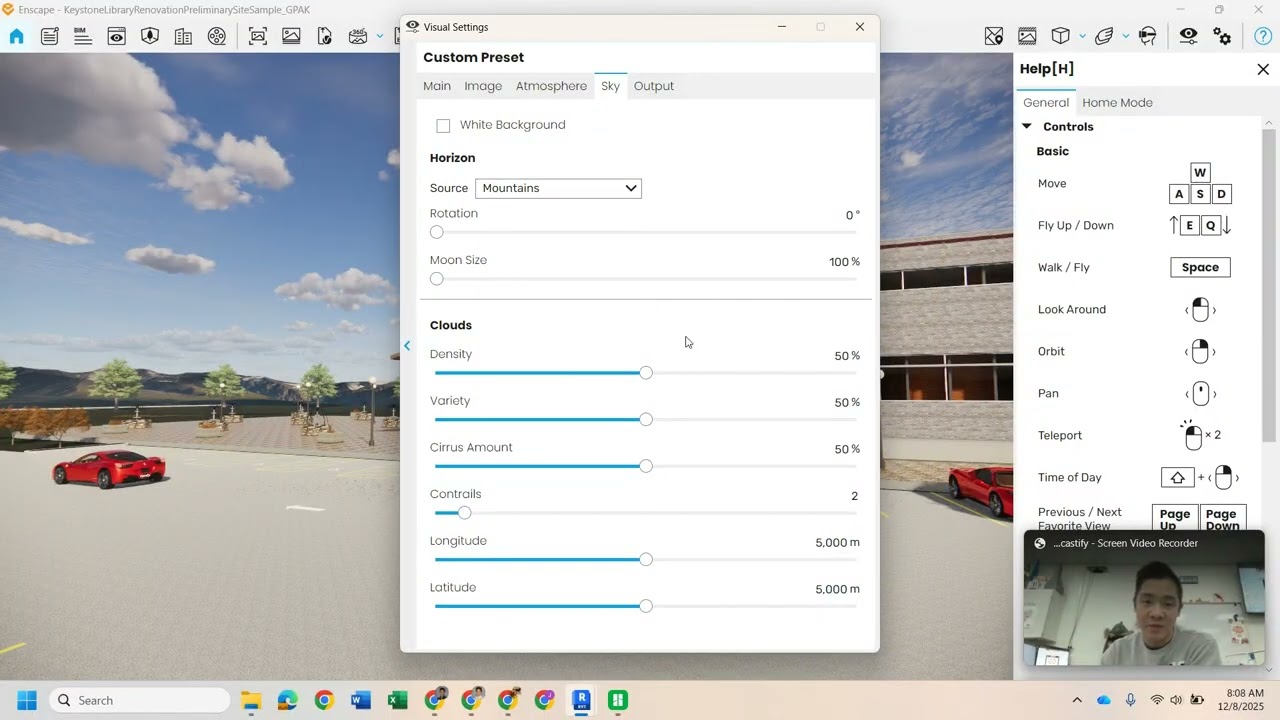Click the Density value 50 %
Screen dimensions: 1280x720
(847, 356)
